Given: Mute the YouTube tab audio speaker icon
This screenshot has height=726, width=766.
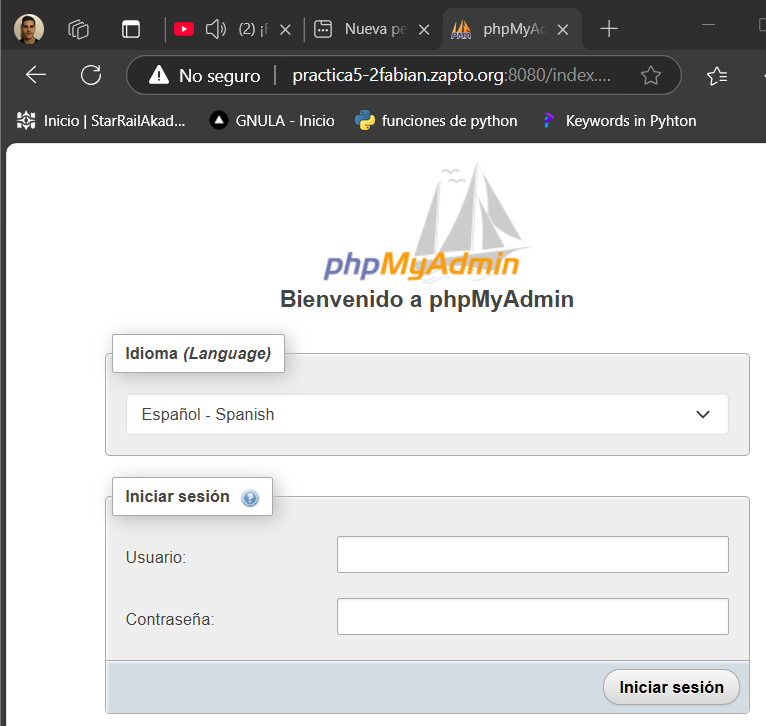Looking at the screenshot, I should tap(215, 29).
